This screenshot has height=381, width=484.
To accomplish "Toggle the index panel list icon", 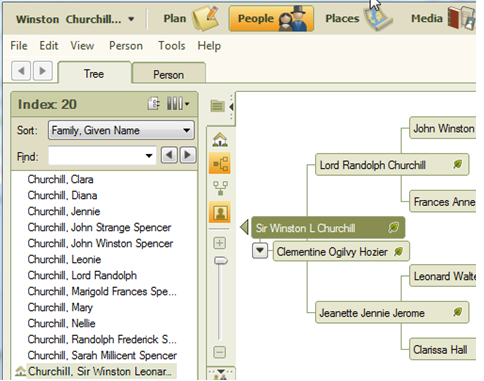I will [x=217, y=107].
